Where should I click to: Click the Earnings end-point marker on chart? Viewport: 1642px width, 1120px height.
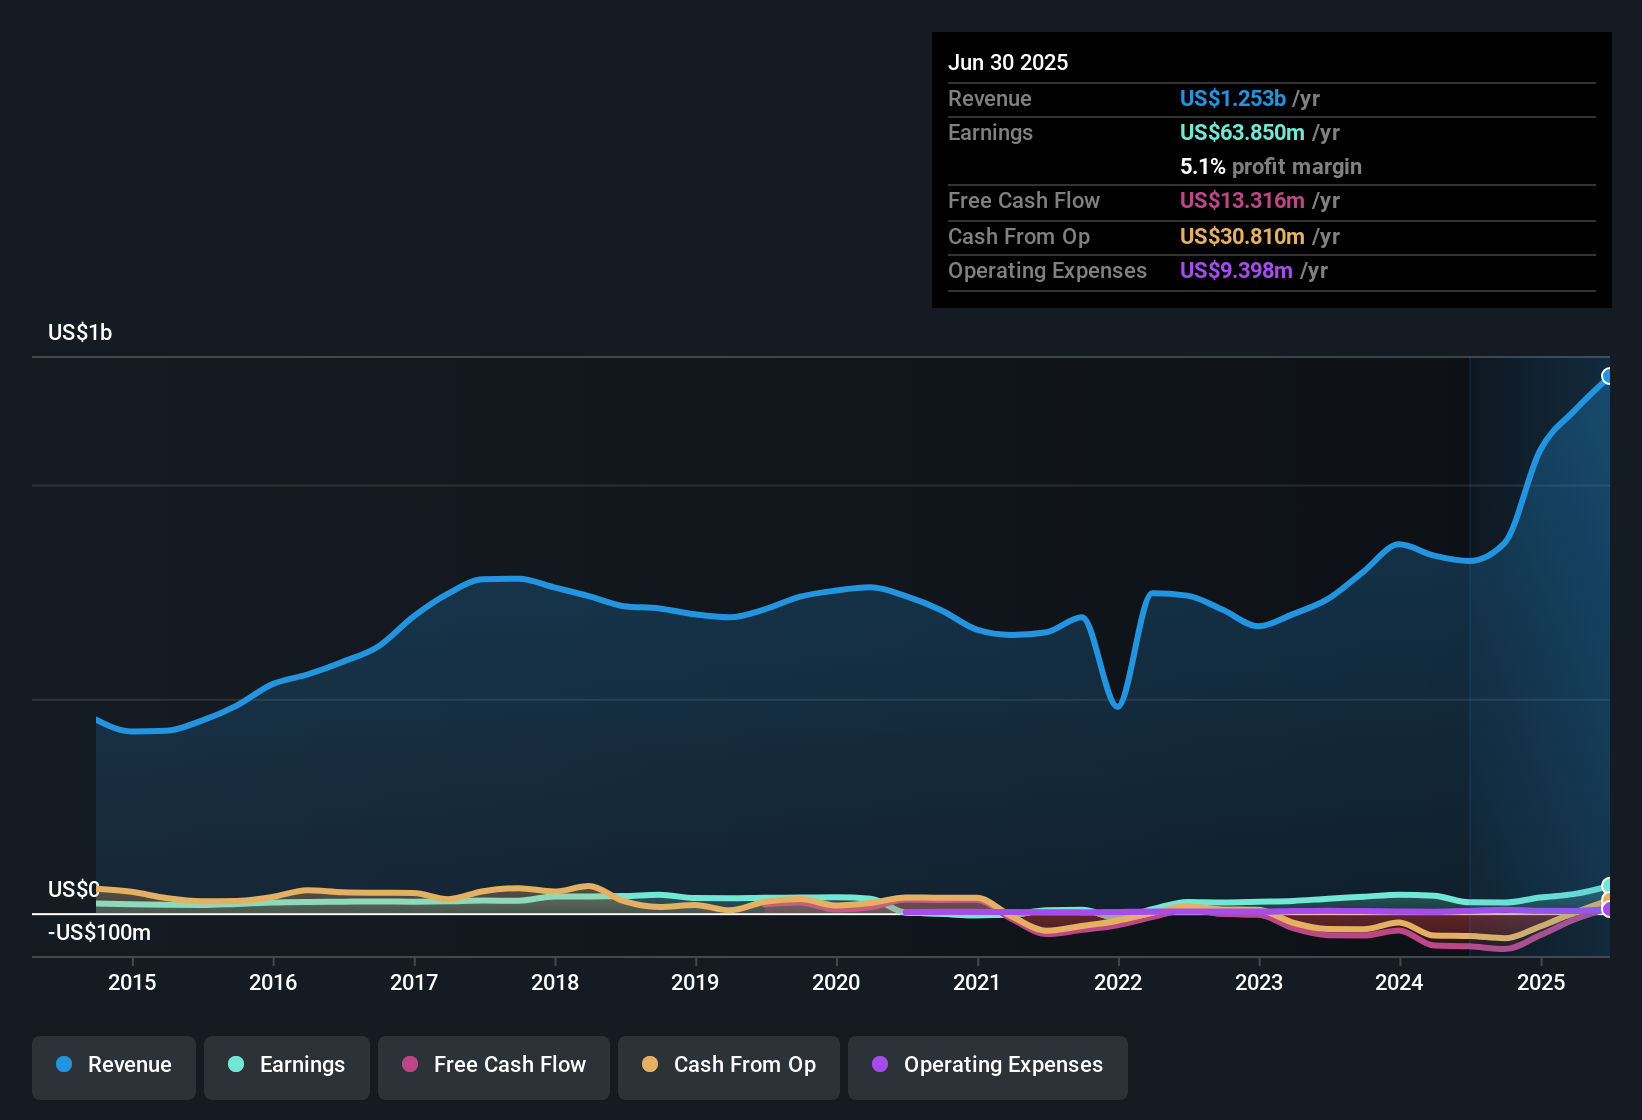click(1608, 886)
